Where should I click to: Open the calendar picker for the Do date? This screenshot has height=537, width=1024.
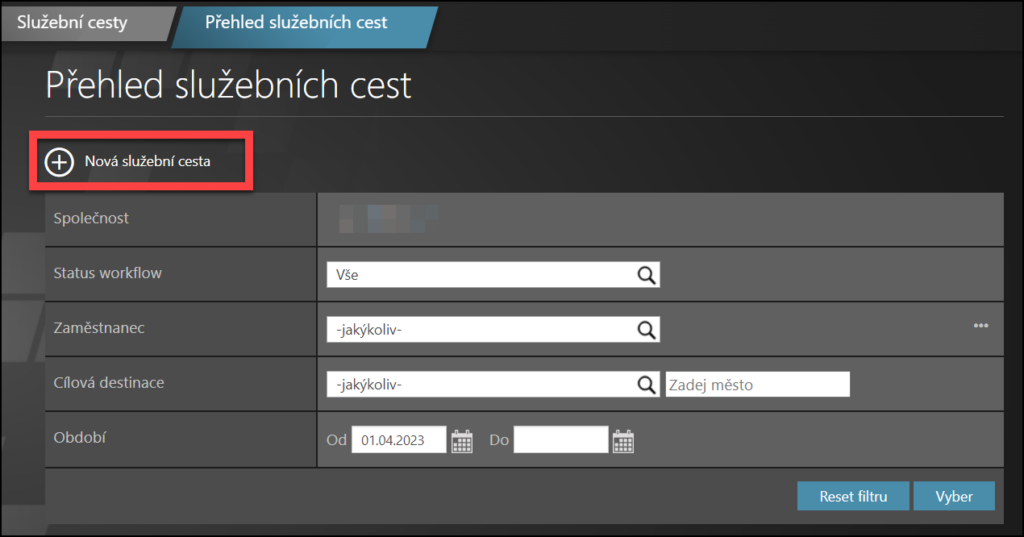pyautogui.click(x=623, y=441)
